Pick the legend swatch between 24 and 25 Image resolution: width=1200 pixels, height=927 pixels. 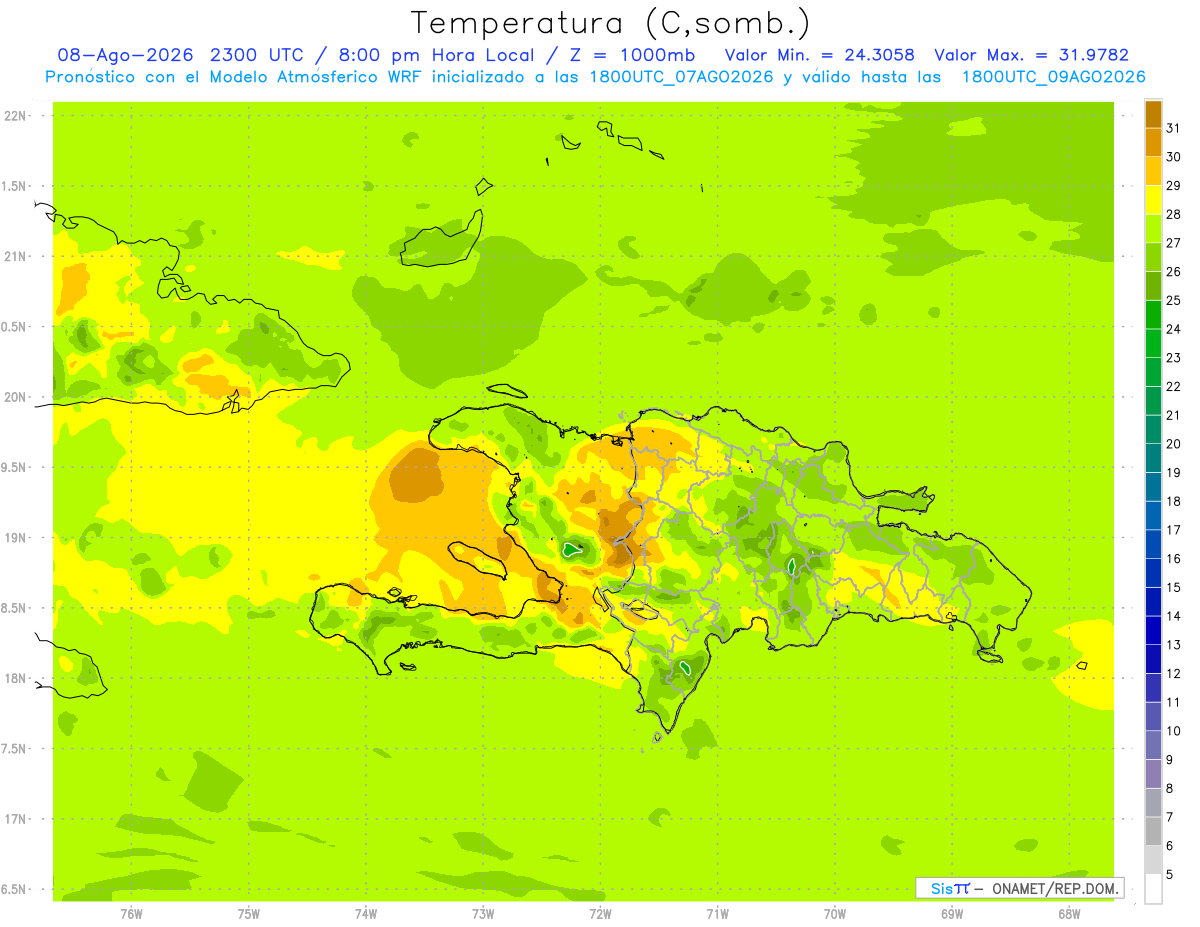tap(1154, 314)
